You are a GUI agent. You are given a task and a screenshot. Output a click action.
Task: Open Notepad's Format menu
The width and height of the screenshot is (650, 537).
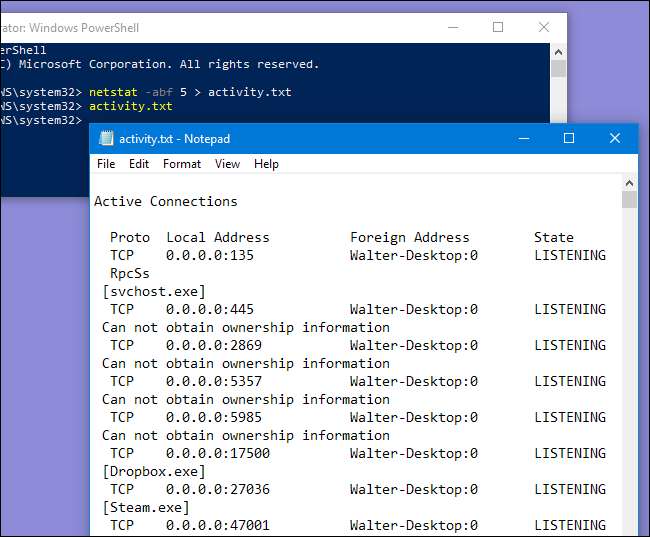pos(182,164)
